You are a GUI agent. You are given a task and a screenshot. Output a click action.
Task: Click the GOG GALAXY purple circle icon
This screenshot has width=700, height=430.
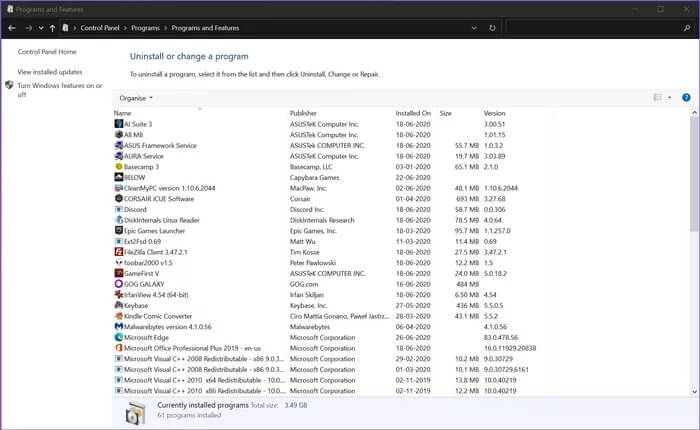coord(118,284)
